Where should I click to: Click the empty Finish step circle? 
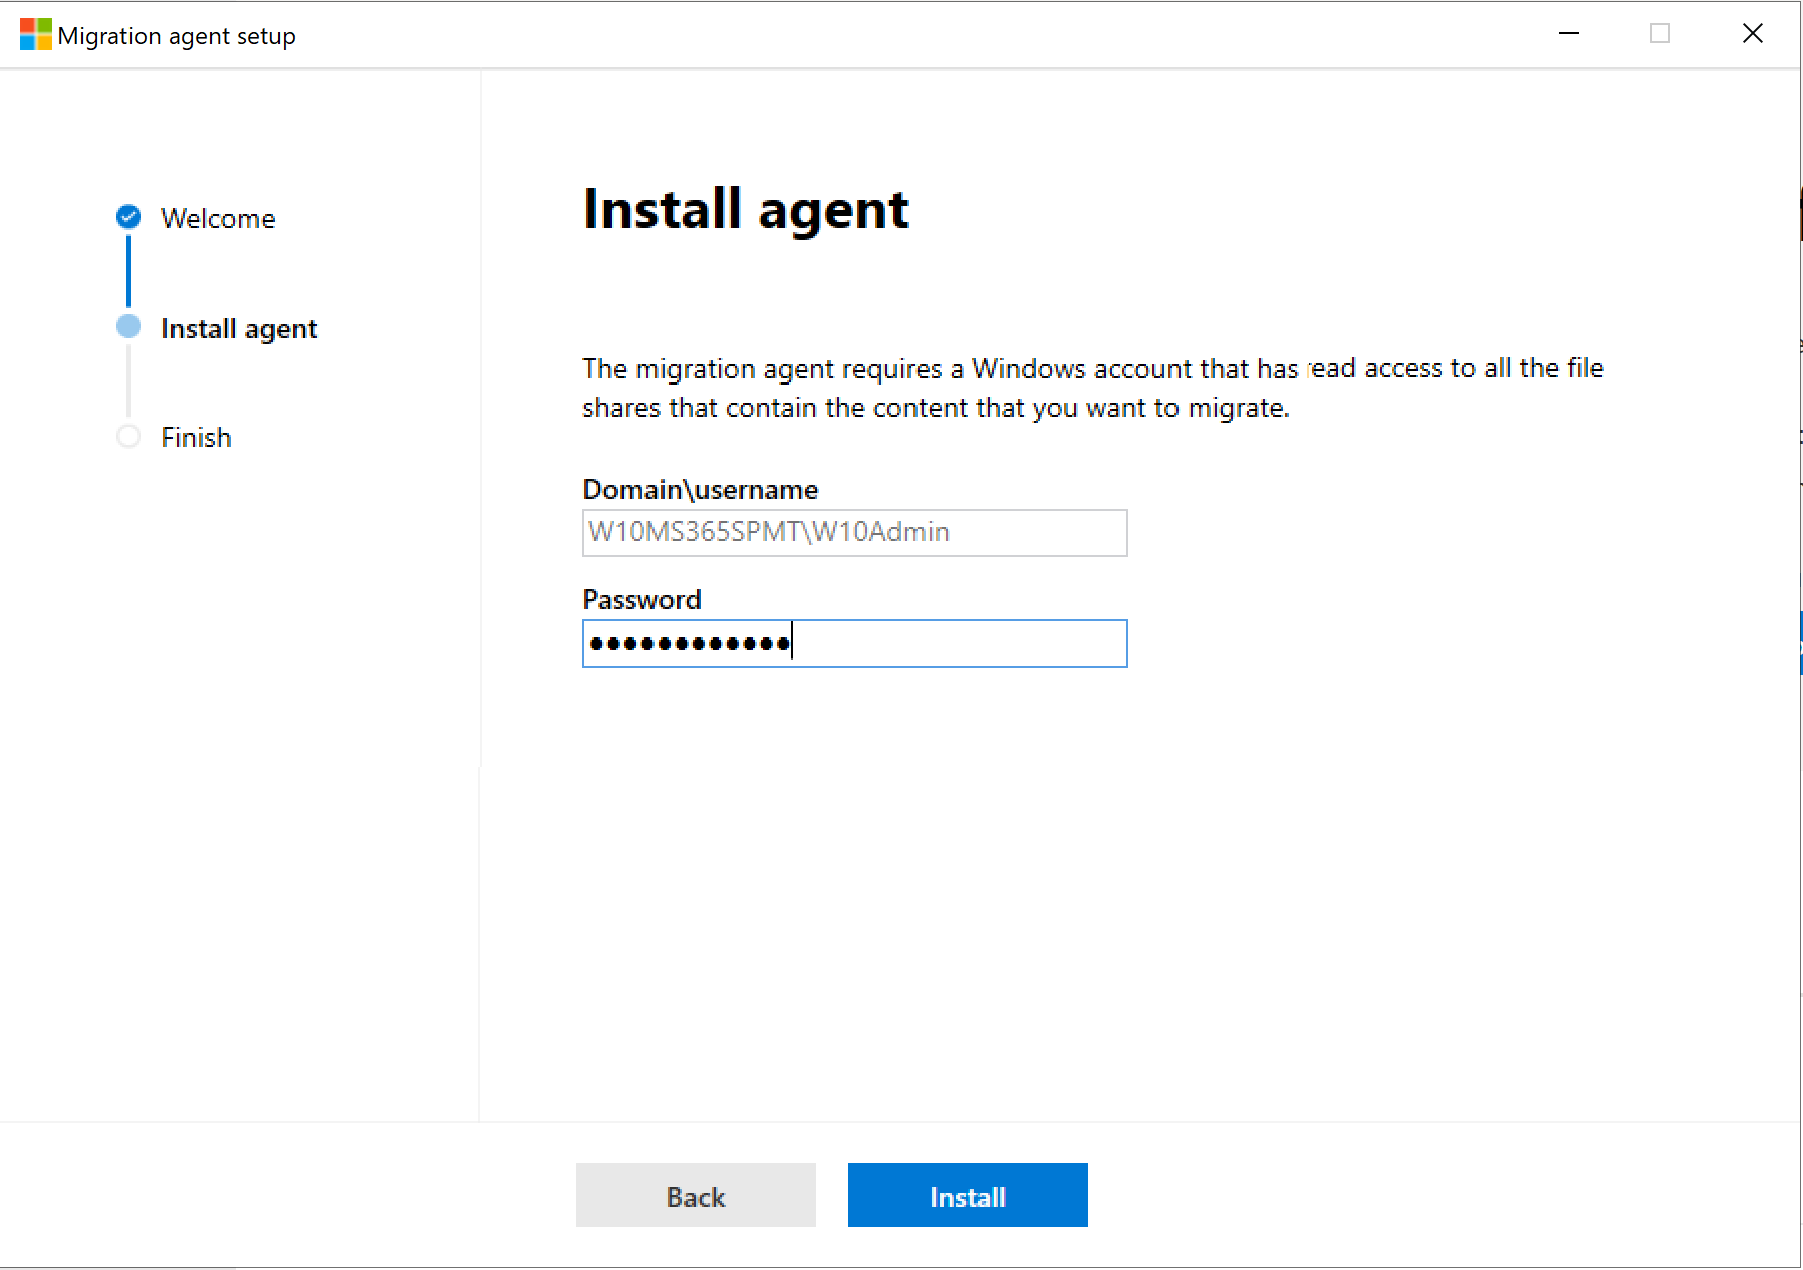(128, 437)
